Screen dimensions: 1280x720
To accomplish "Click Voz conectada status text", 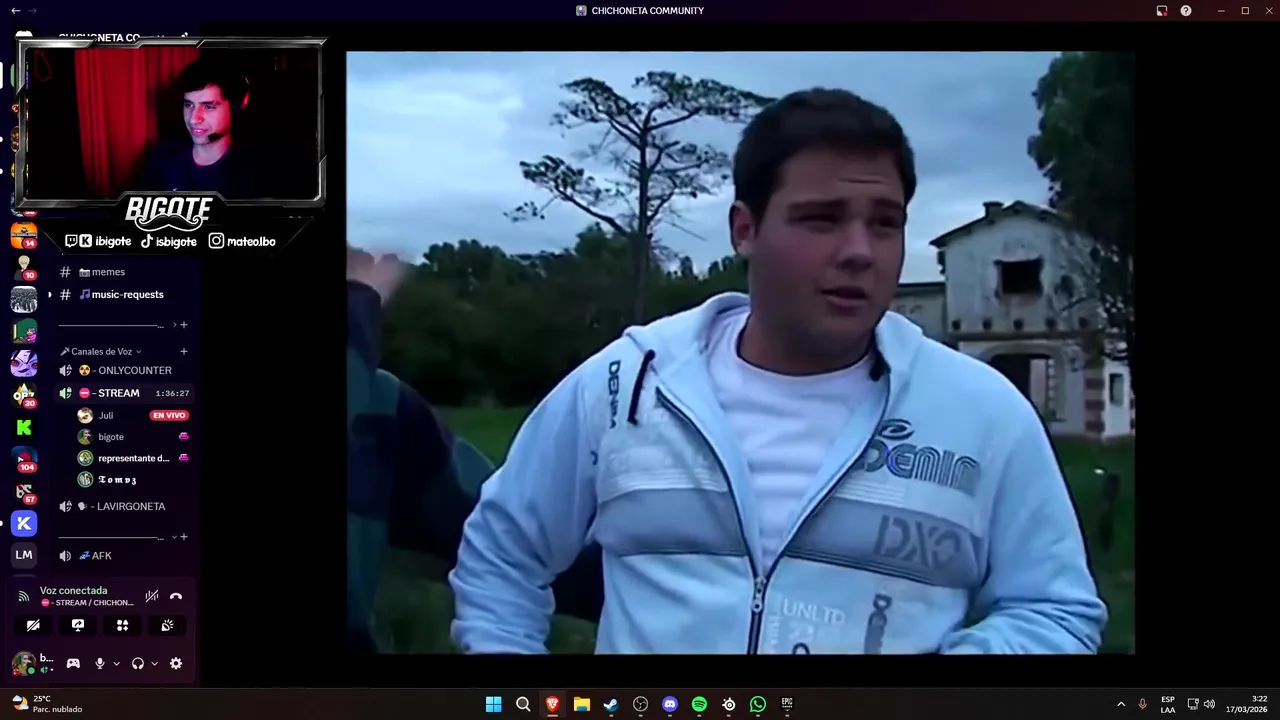I will click(73, 590).
